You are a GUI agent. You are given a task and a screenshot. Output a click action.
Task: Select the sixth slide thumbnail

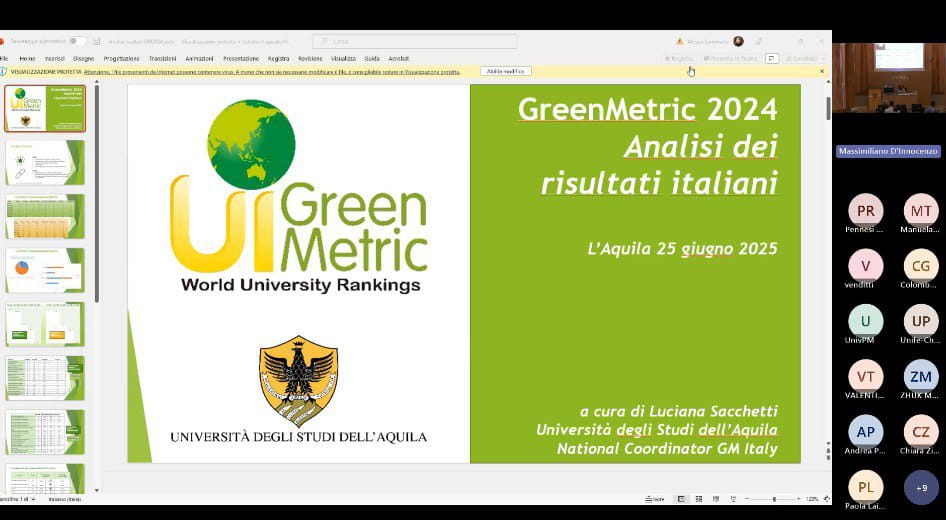(45, 378)
